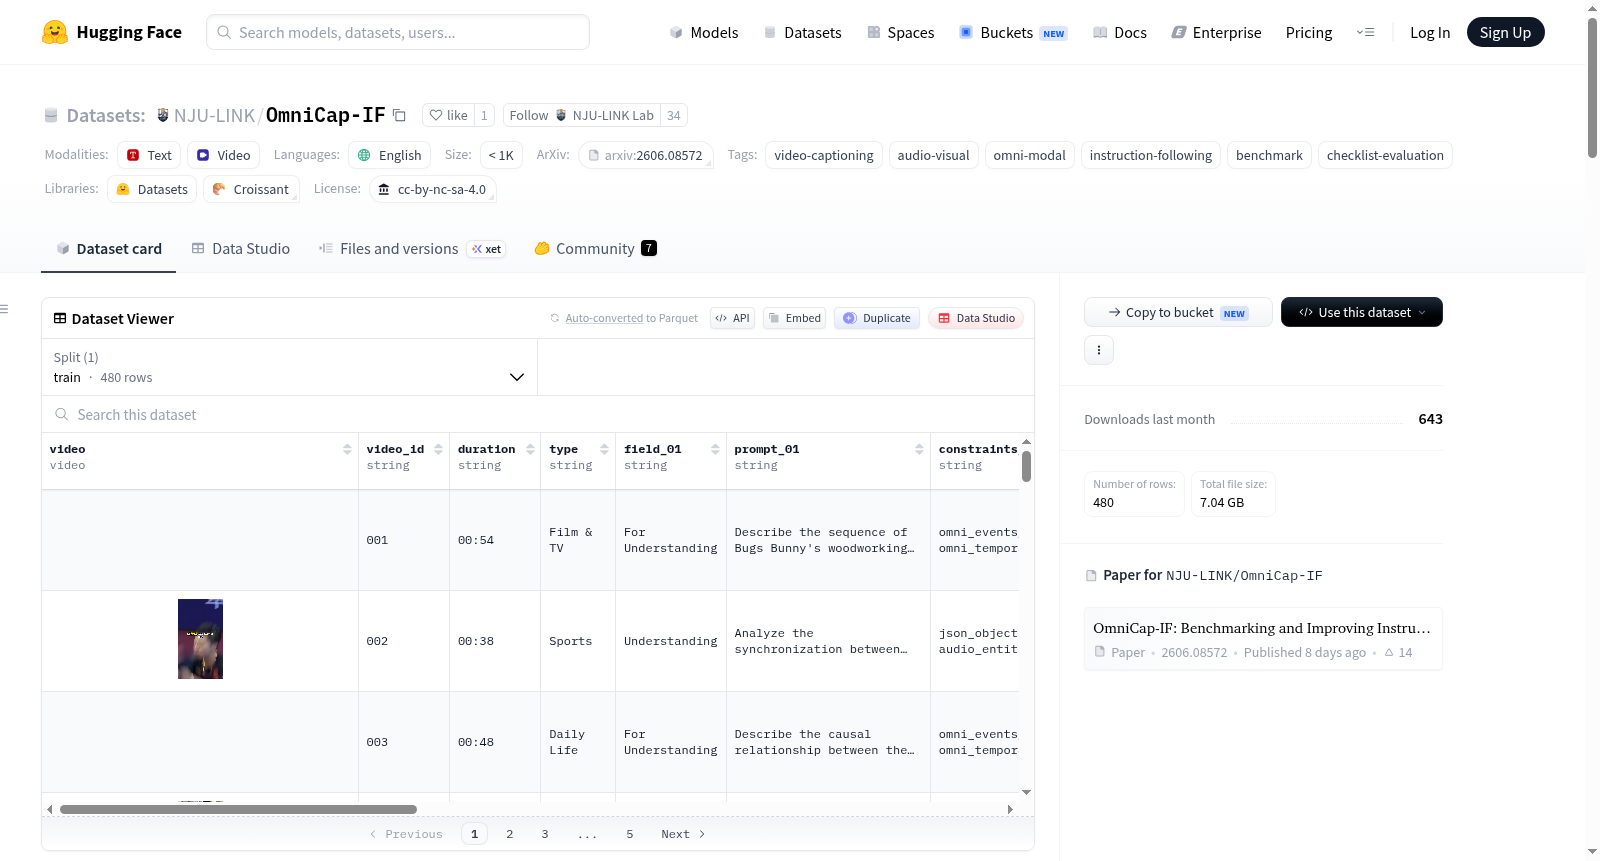Click the Croissant library tag
Viewport: 1600px width, 861px height.
pos(251,189)
